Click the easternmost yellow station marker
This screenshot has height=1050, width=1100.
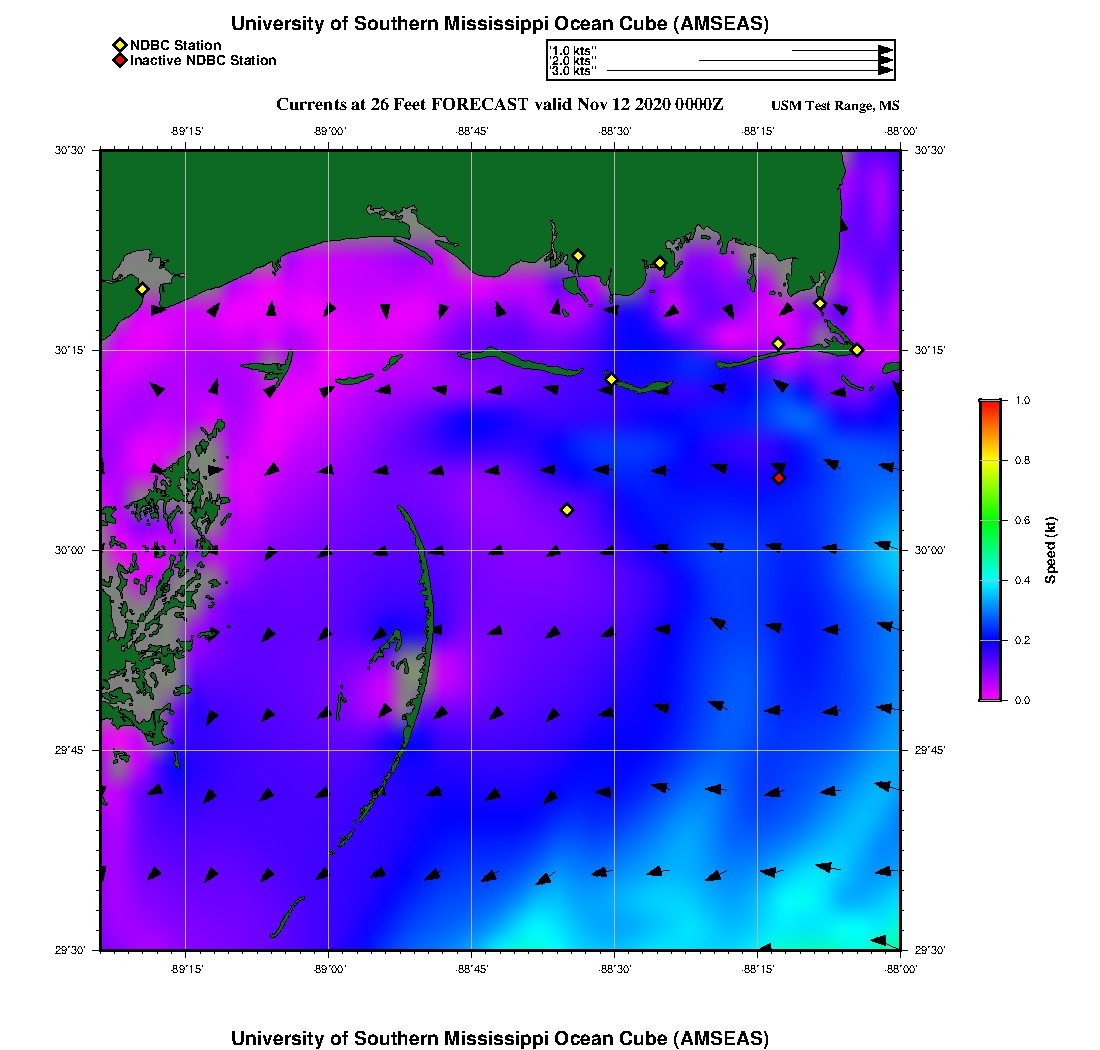tap(857, 349)
